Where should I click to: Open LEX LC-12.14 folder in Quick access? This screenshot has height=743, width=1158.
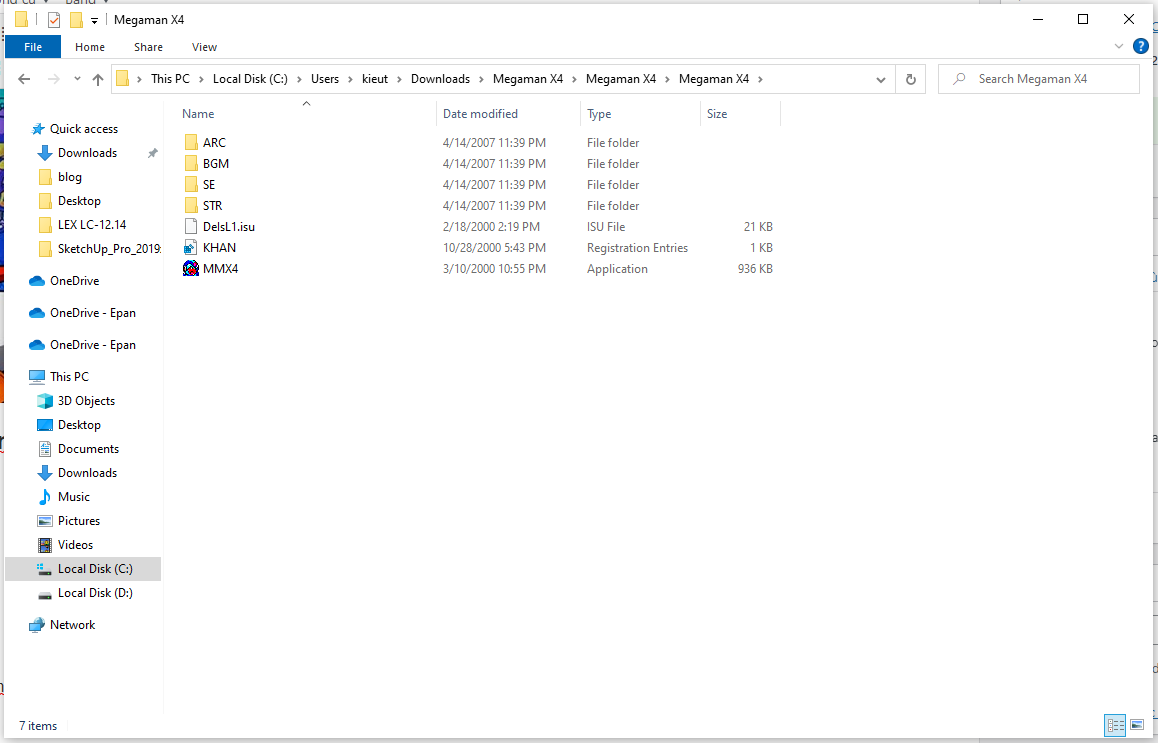click(x=82, y=225)
